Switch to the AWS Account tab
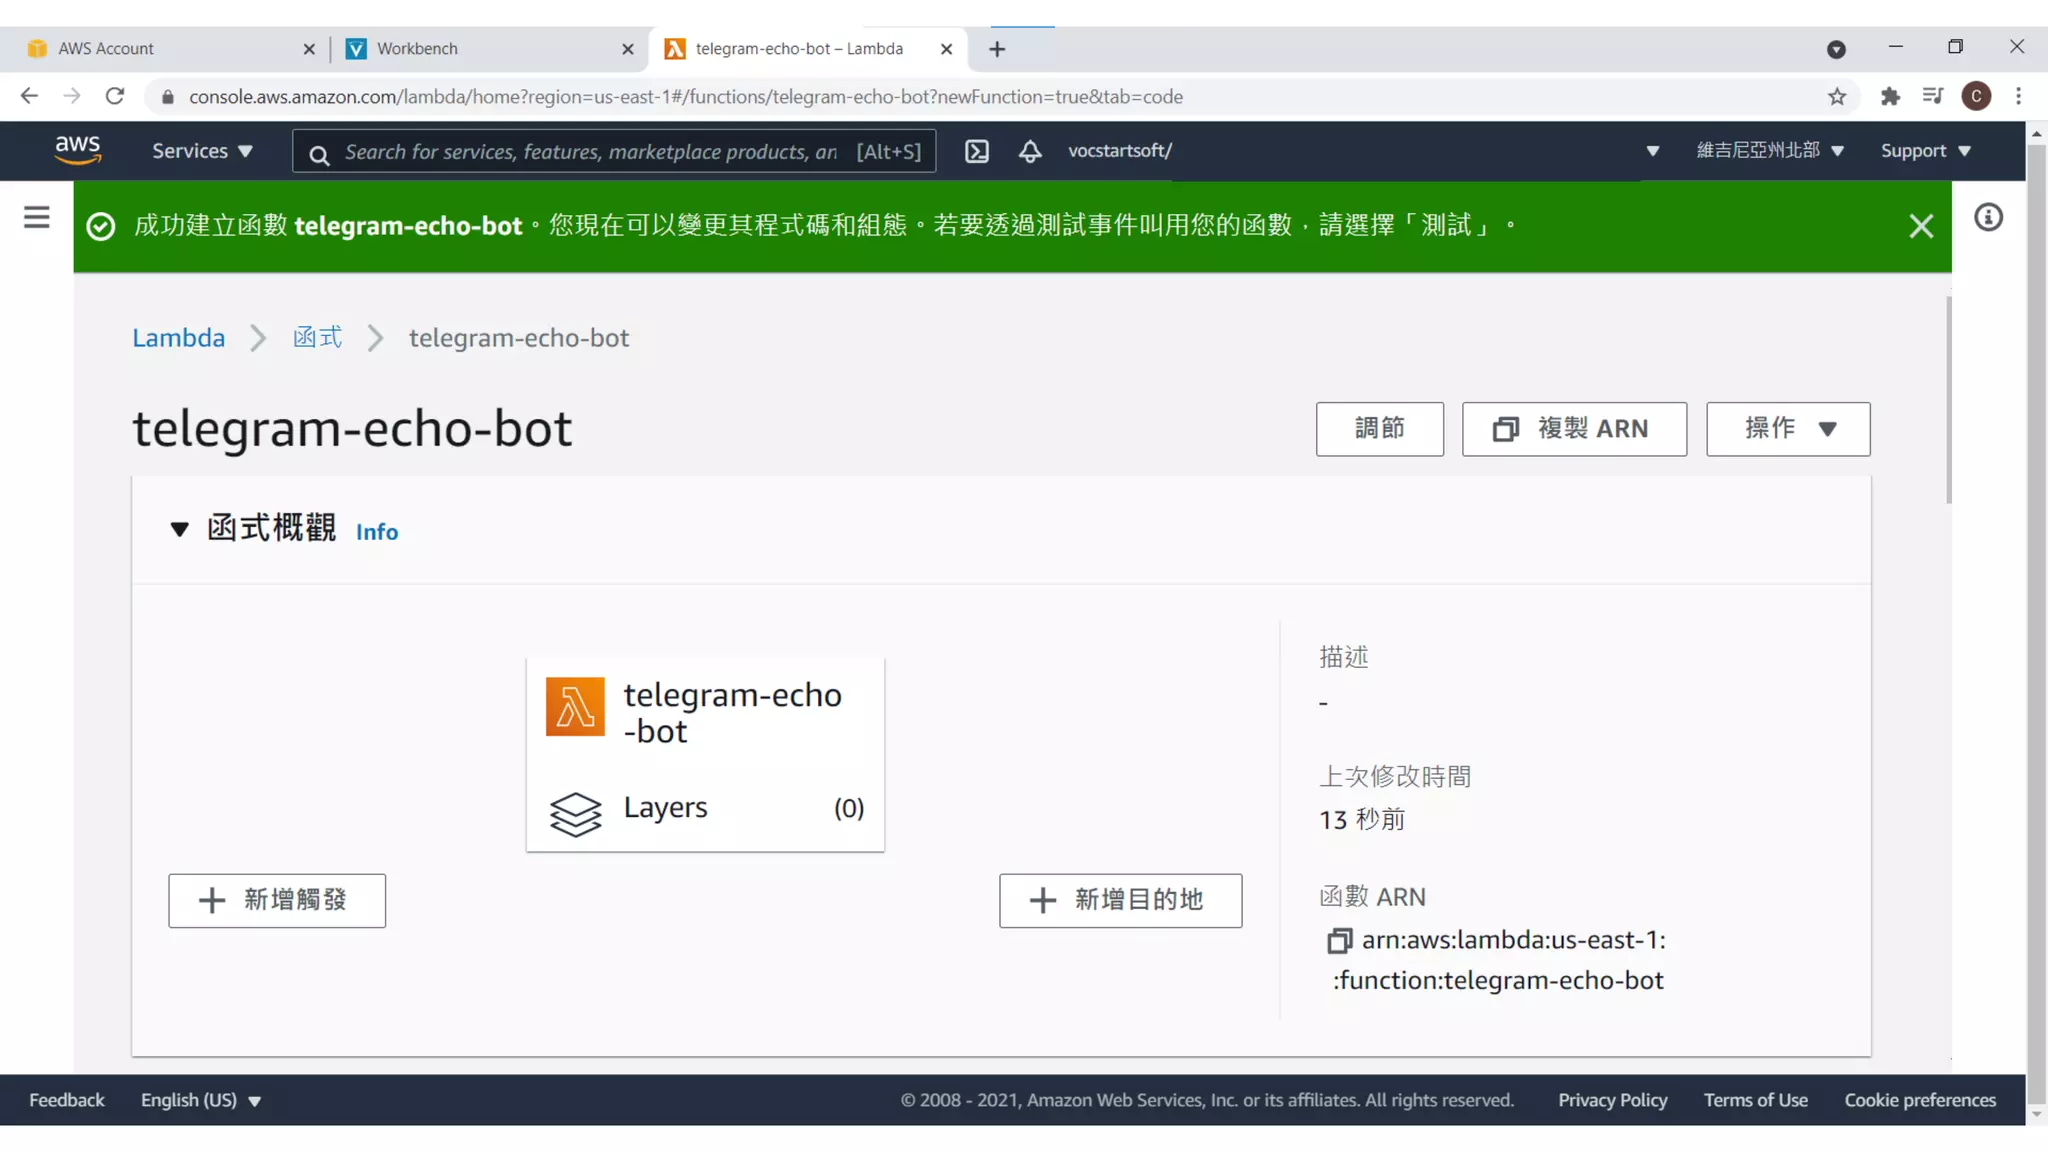 coord(106,48)
